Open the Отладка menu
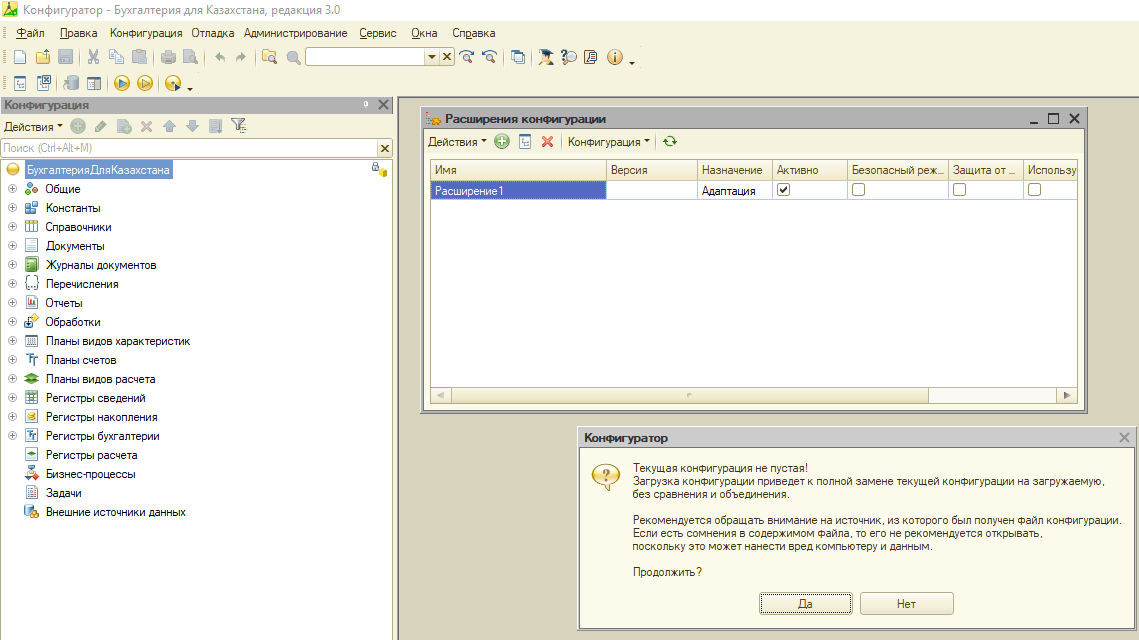1139x640 pixels. tap(213, 33)
